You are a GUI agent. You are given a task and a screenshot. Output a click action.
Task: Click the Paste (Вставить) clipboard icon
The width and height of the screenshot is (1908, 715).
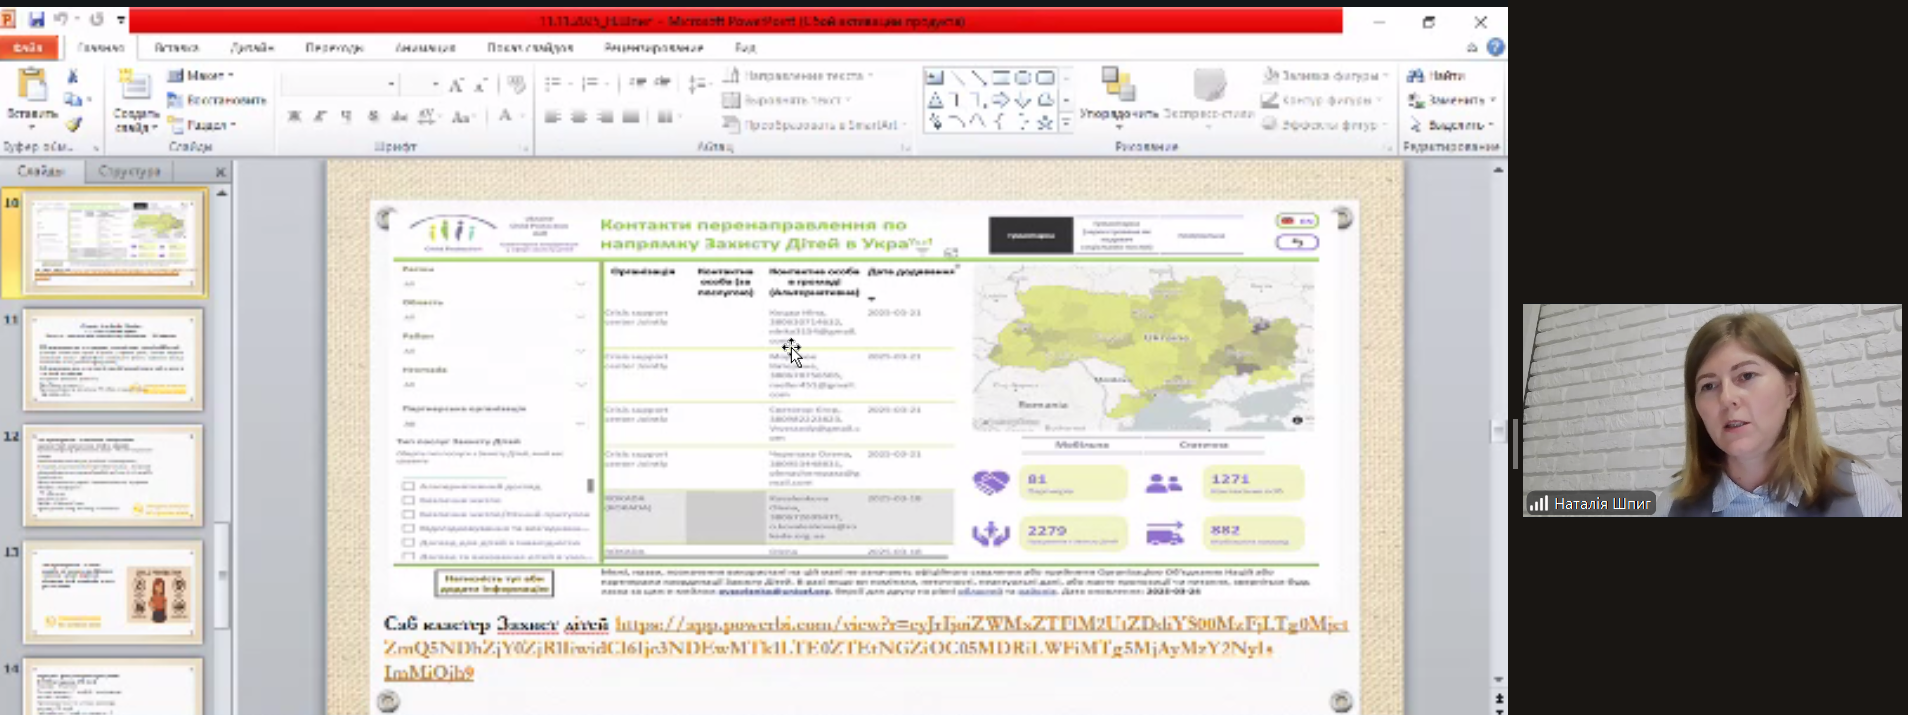pos(32,88)
